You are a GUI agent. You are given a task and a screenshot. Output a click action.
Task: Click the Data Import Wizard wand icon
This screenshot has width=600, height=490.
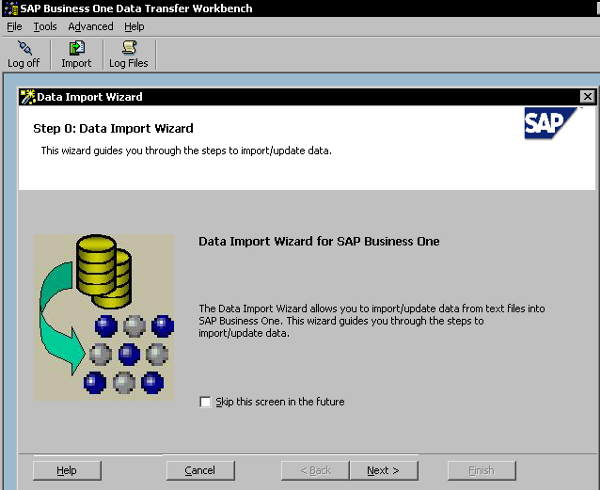28,97
